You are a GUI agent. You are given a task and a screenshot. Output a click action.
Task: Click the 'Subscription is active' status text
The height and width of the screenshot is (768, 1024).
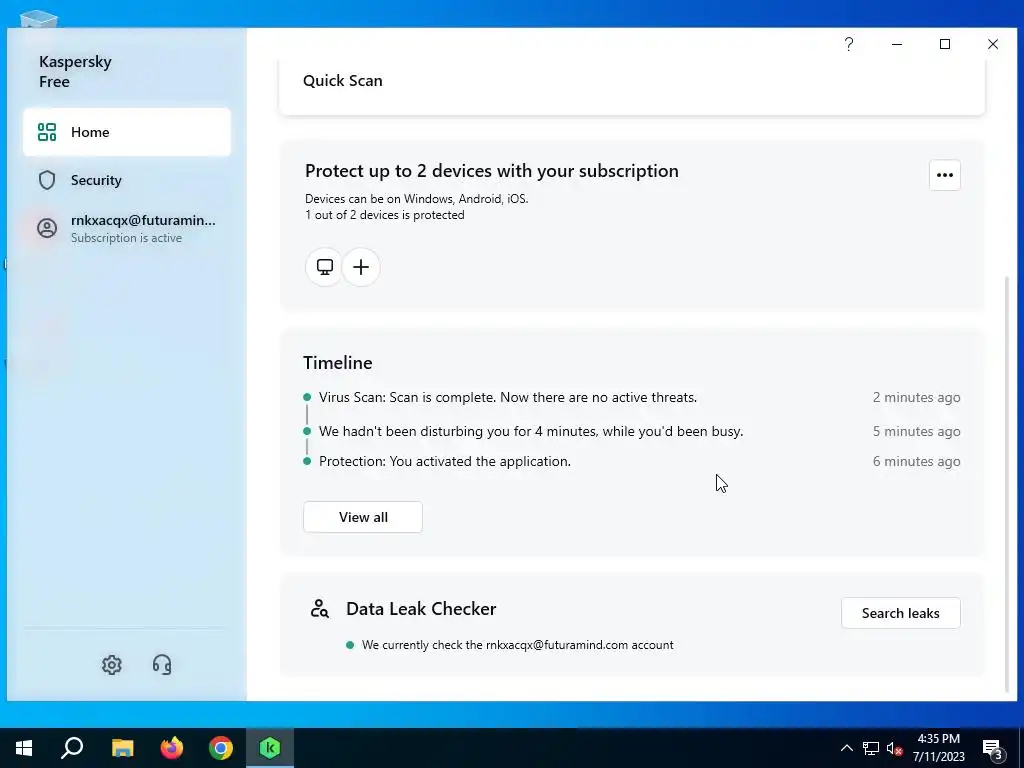coord(127,238)
